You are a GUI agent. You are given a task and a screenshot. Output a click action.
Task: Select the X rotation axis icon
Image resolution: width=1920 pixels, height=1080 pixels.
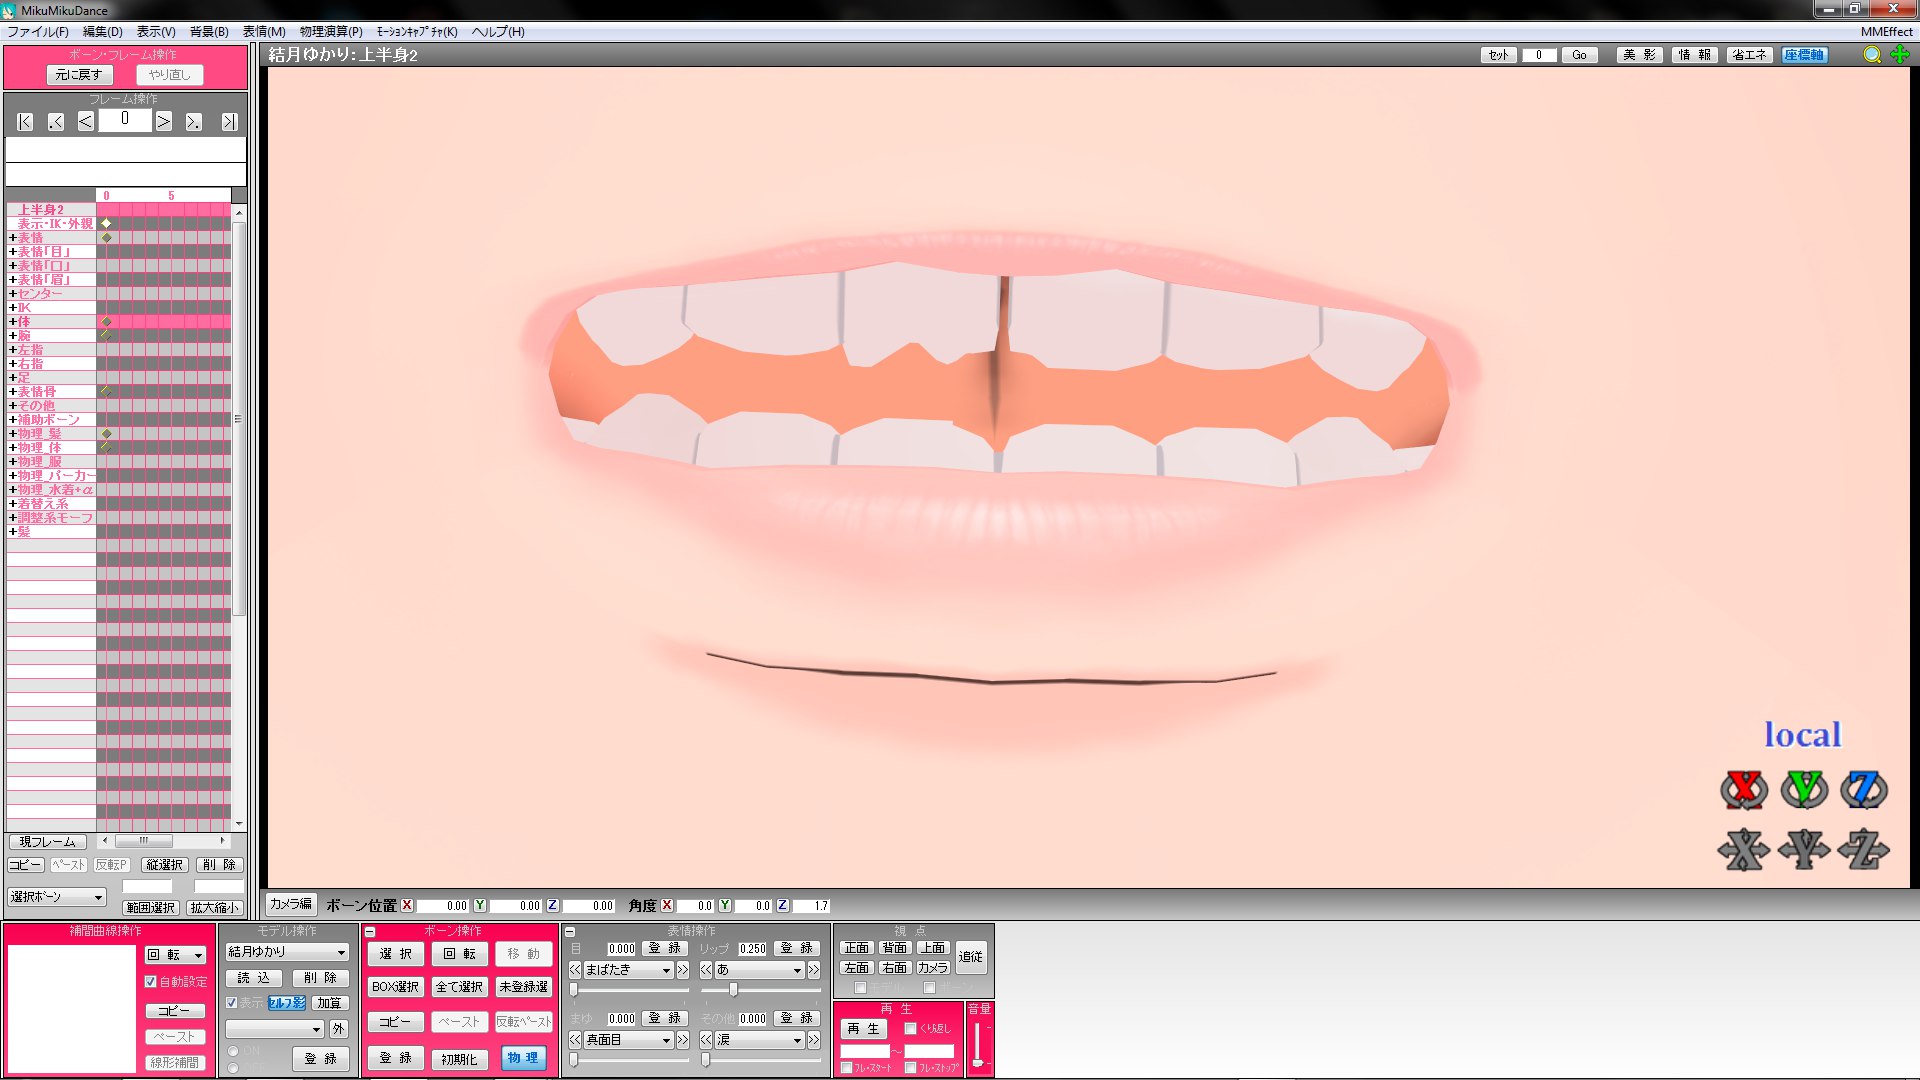1744,790
